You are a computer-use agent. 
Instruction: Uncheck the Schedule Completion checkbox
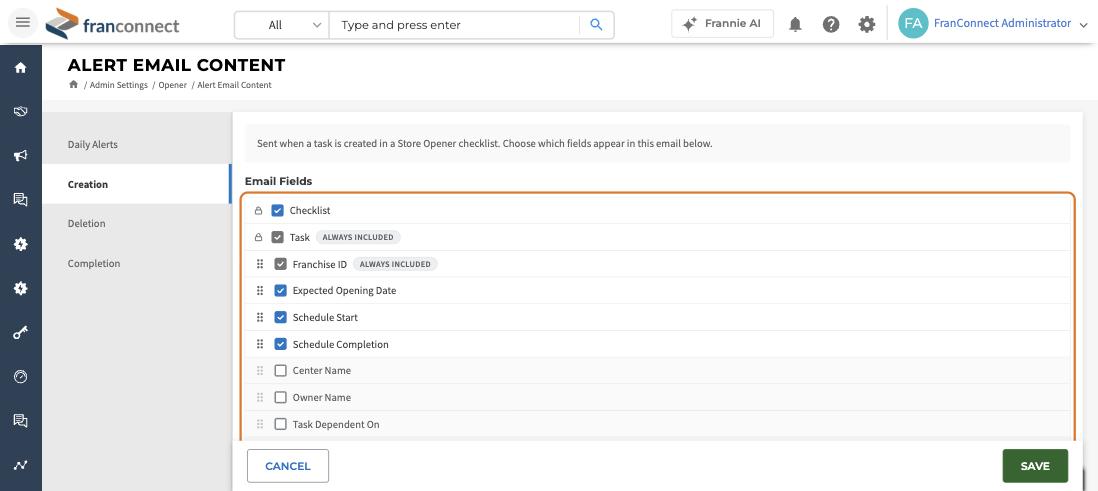point(280,344)
